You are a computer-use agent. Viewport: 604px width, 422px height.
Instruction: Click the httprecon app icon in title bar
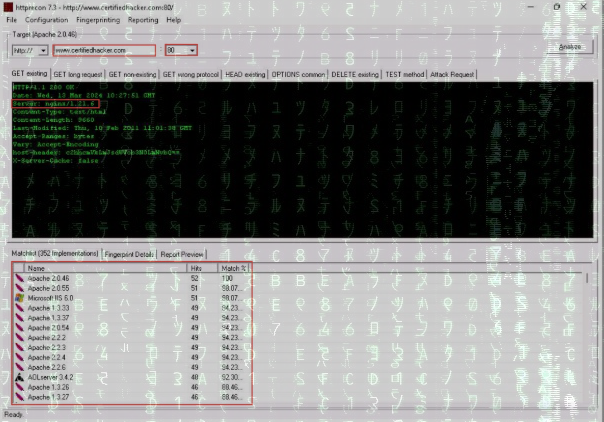click(9, 7)
